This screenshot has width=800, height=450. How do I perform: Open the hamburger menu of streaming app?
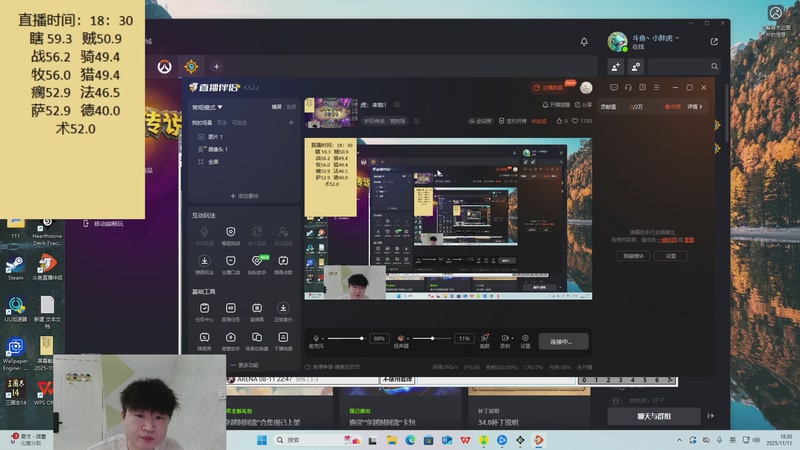(x=657, y=88)
